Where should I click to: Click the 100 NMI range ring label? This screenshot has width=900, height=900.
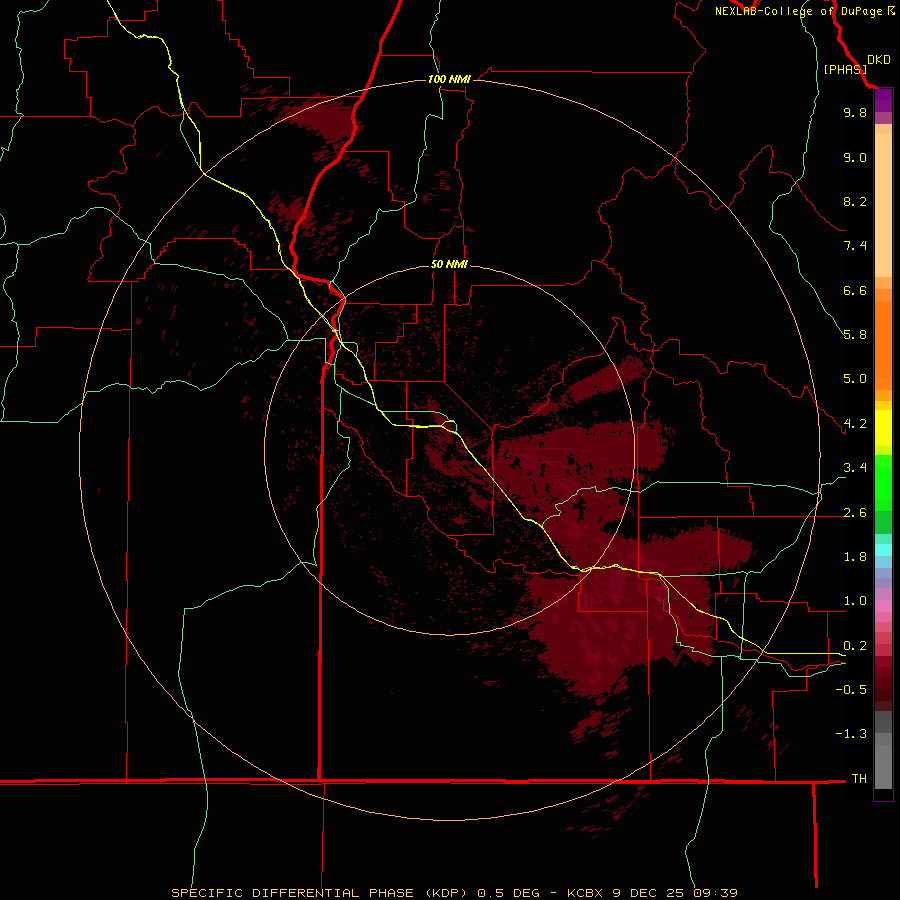click(x=449, y=79)
